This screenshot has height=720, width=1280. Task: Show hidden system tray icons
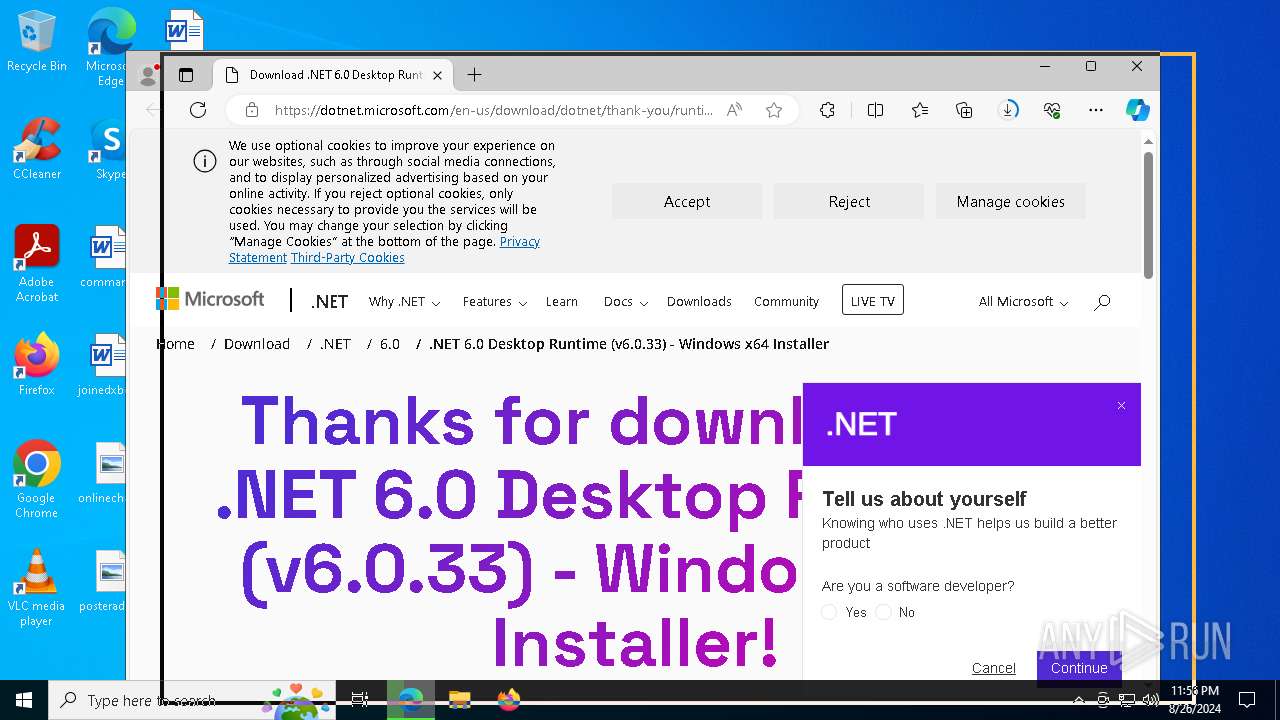point(1079,700)
